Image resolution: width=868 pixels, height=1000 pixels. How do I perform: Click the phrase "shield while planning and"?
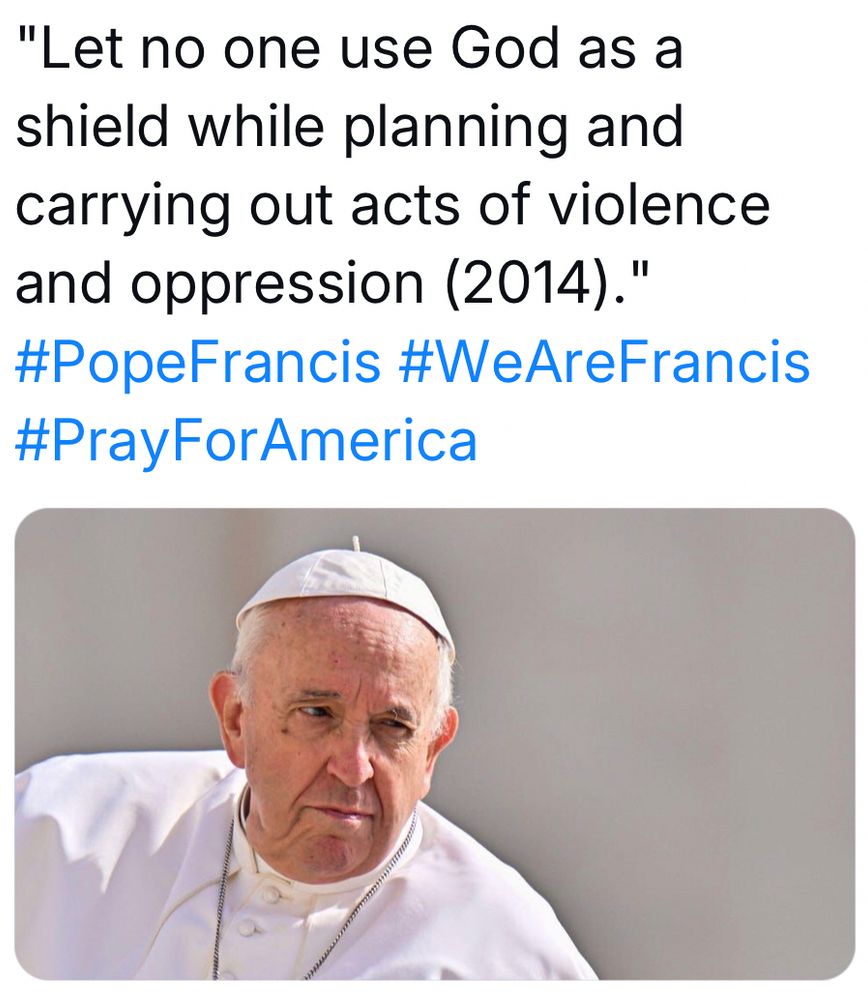tap(349, 128)
